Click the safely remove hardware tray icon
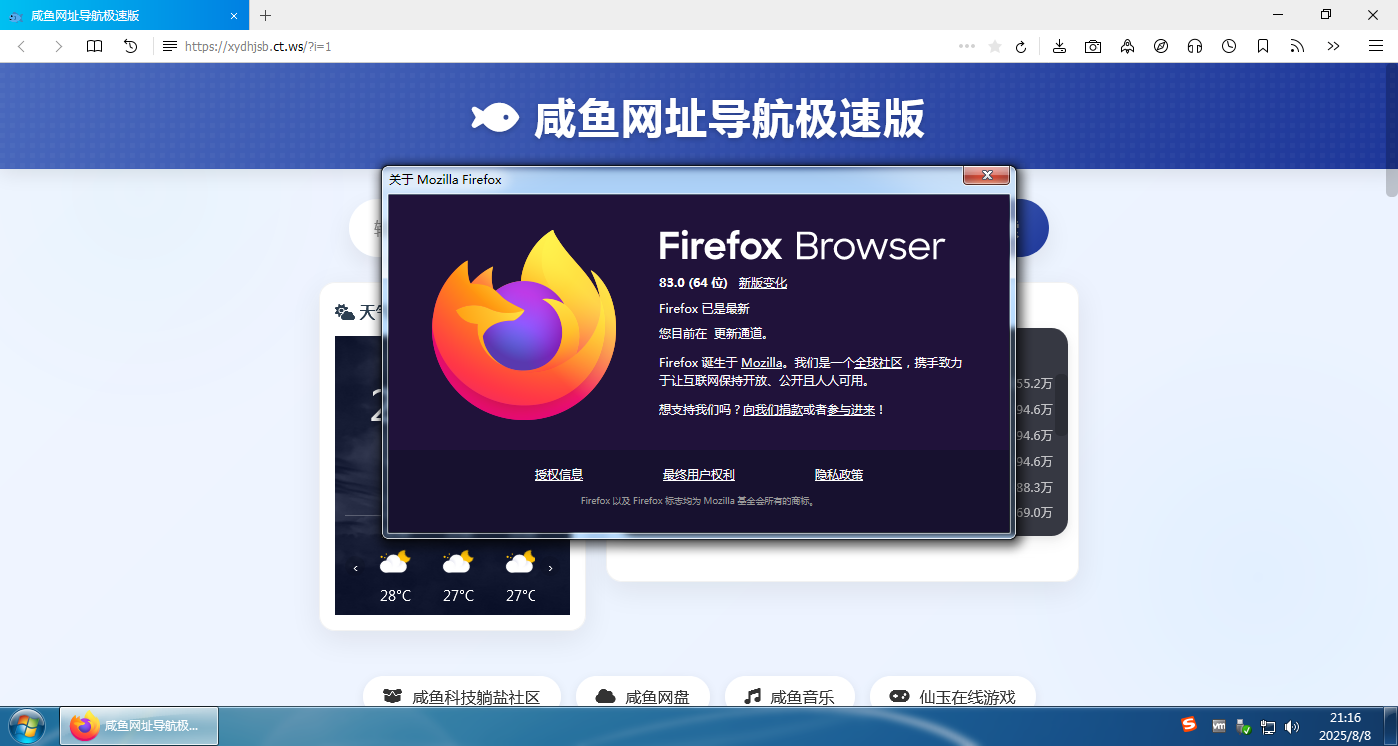The width and height of the screenshot is (1398, 746). (x=1243, y=726)
